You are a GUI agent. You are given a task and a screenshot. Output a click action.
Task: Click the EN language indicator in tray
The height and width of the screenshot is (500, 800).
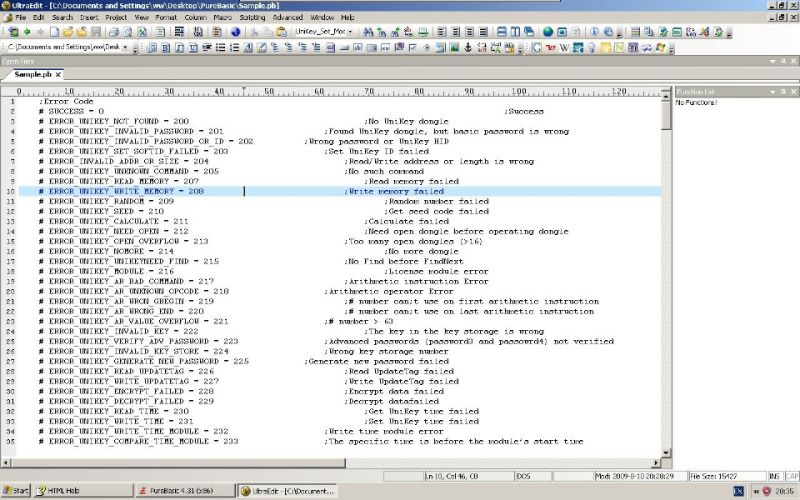[x=738, y=491]
